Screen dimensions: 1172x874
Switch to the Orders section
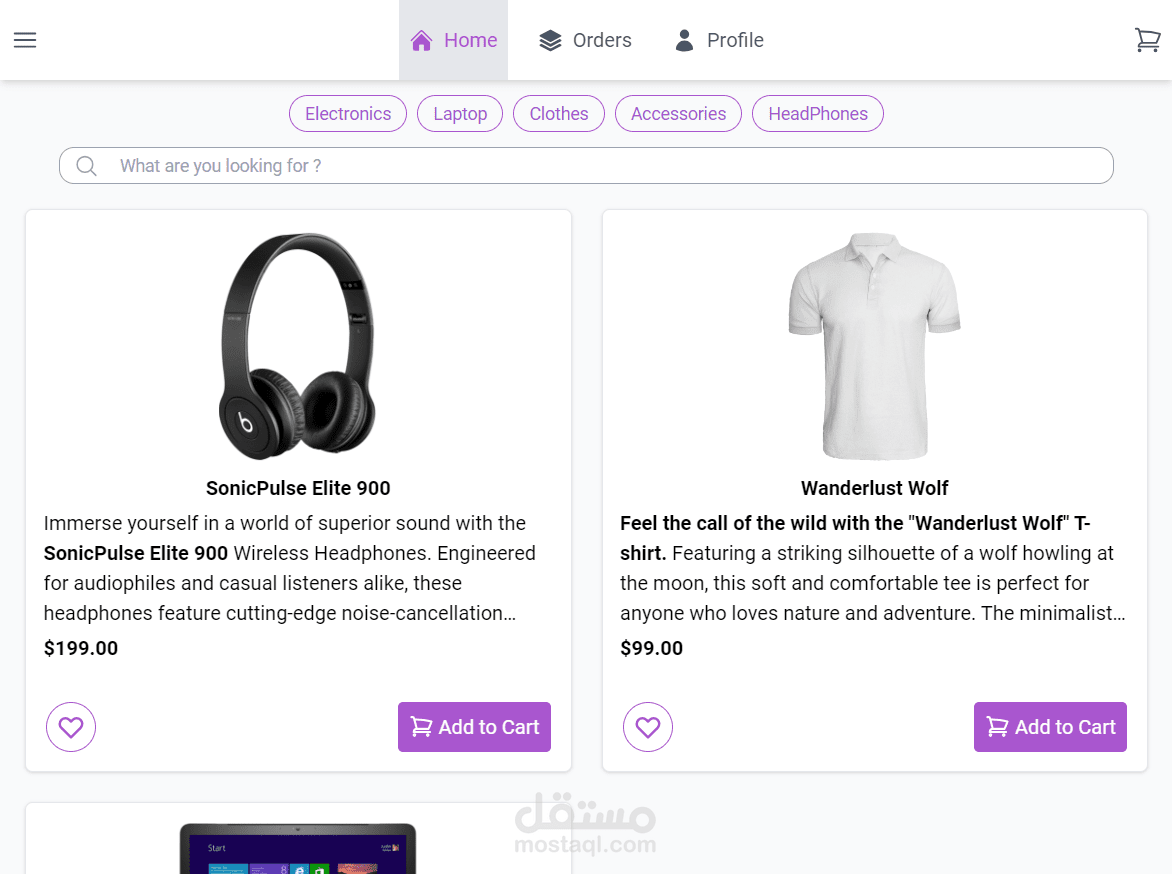584,40
